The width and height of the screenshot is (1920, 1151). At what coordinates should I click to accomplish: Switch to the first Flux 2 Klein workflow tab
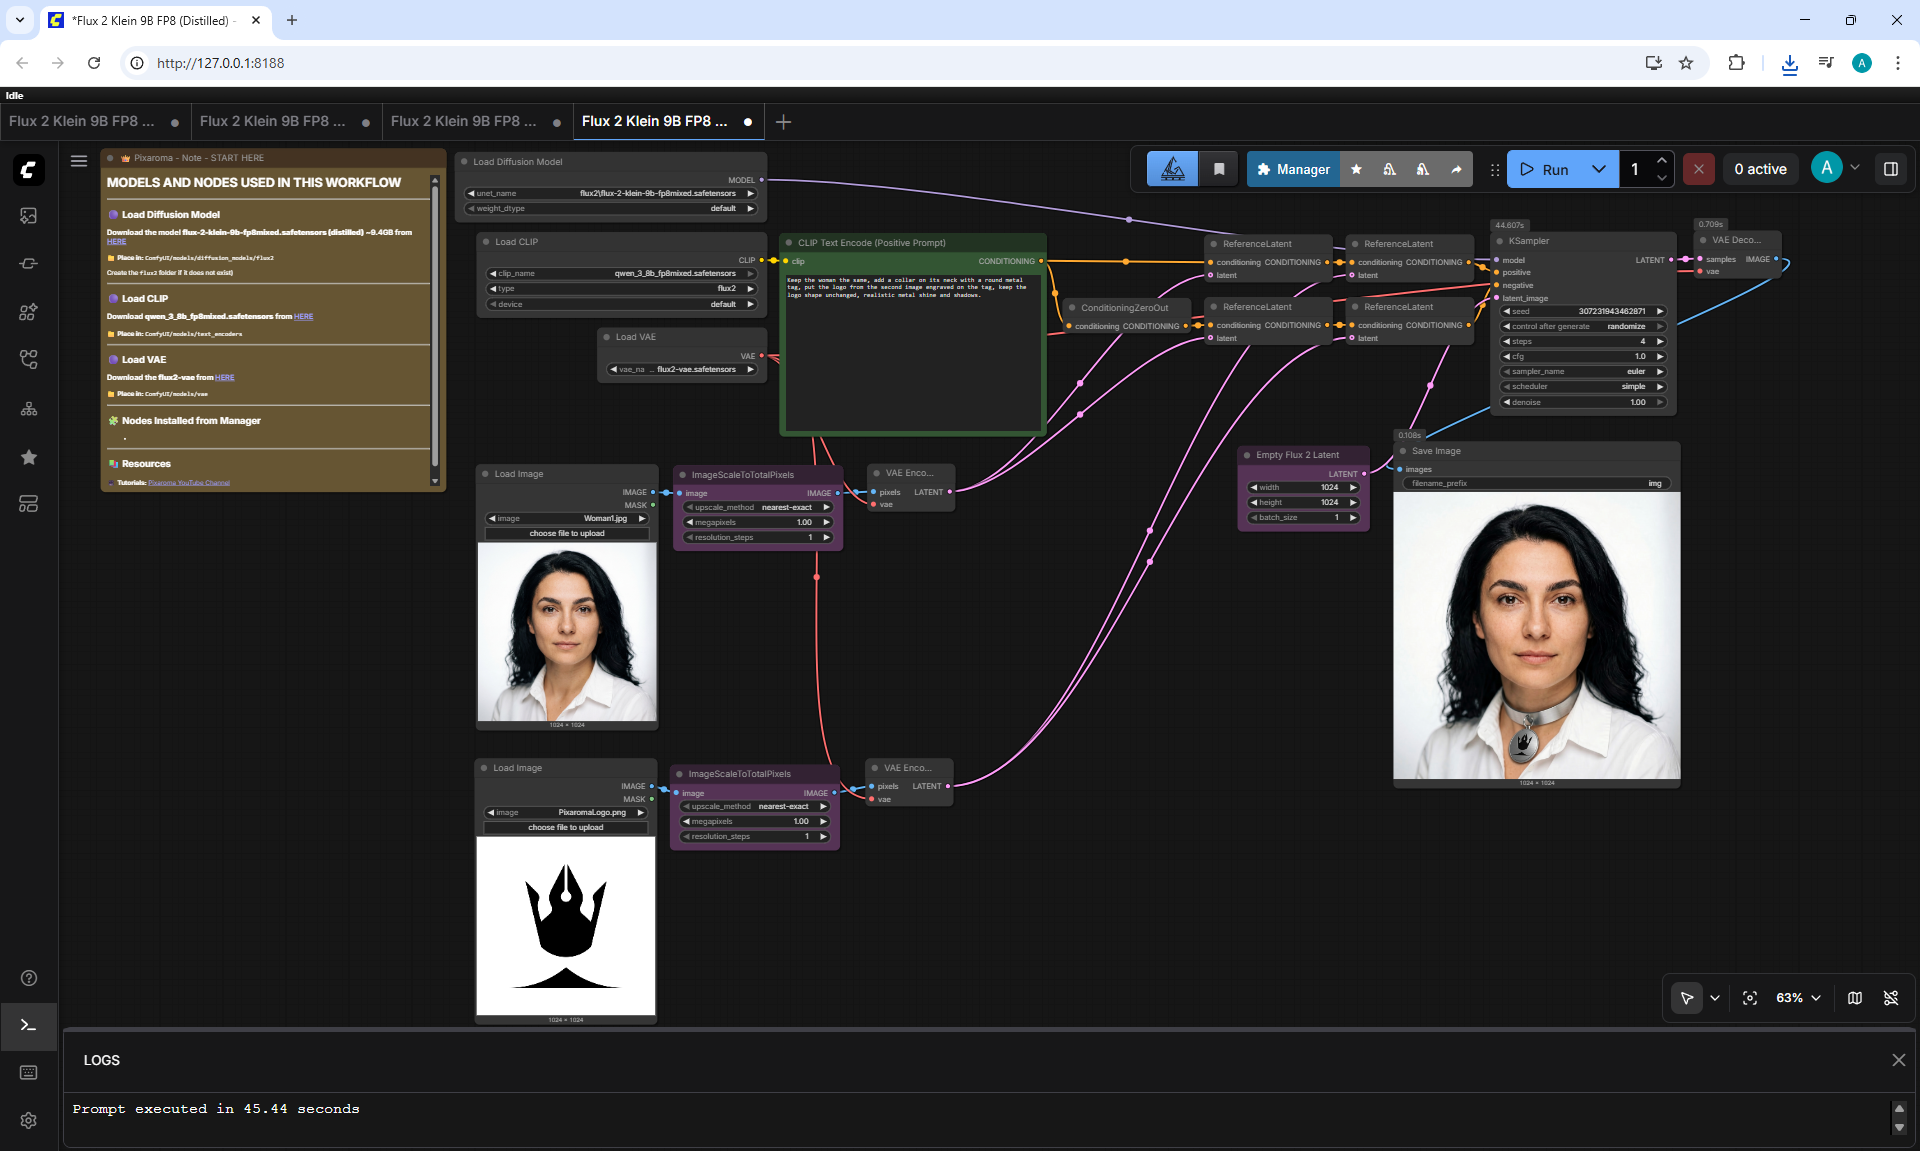click(x=82, y=121)
